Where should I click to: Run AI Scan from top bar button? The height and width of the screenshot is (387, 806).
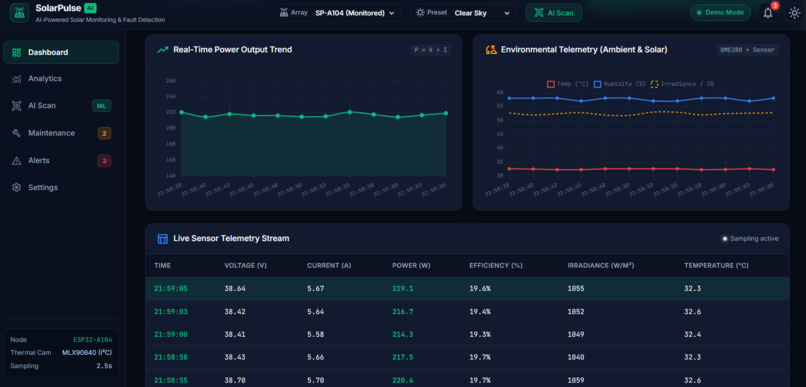click(554, 13)
